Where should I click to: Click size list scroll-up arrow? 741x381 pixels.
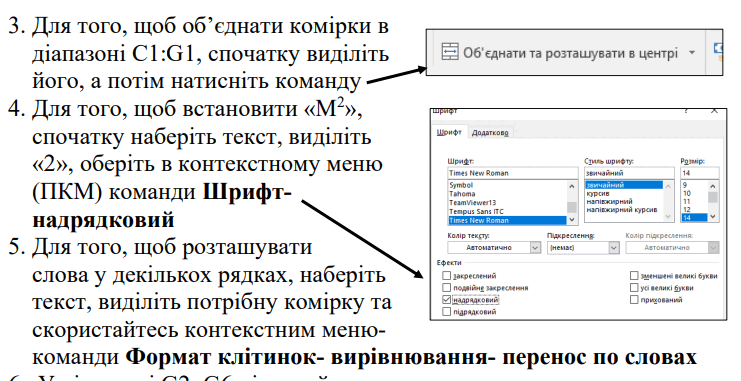click(x=713, y=186)
